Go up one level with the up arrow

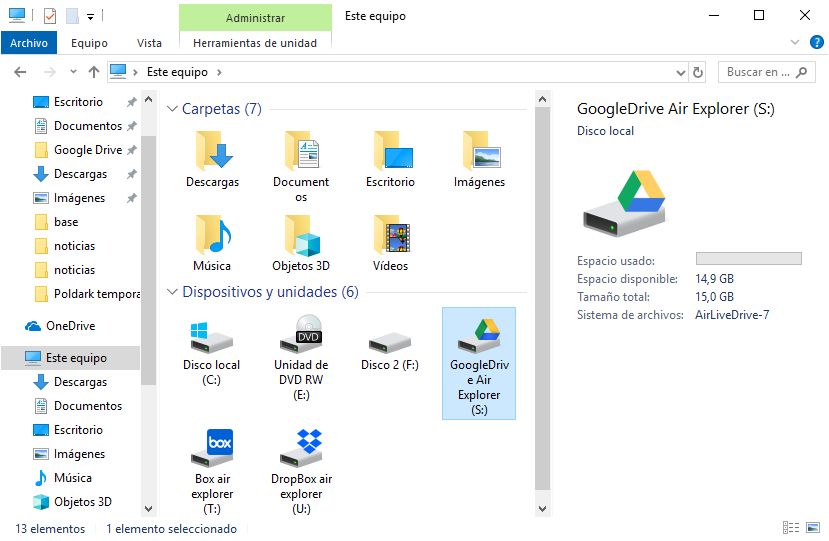pos(94,72)
